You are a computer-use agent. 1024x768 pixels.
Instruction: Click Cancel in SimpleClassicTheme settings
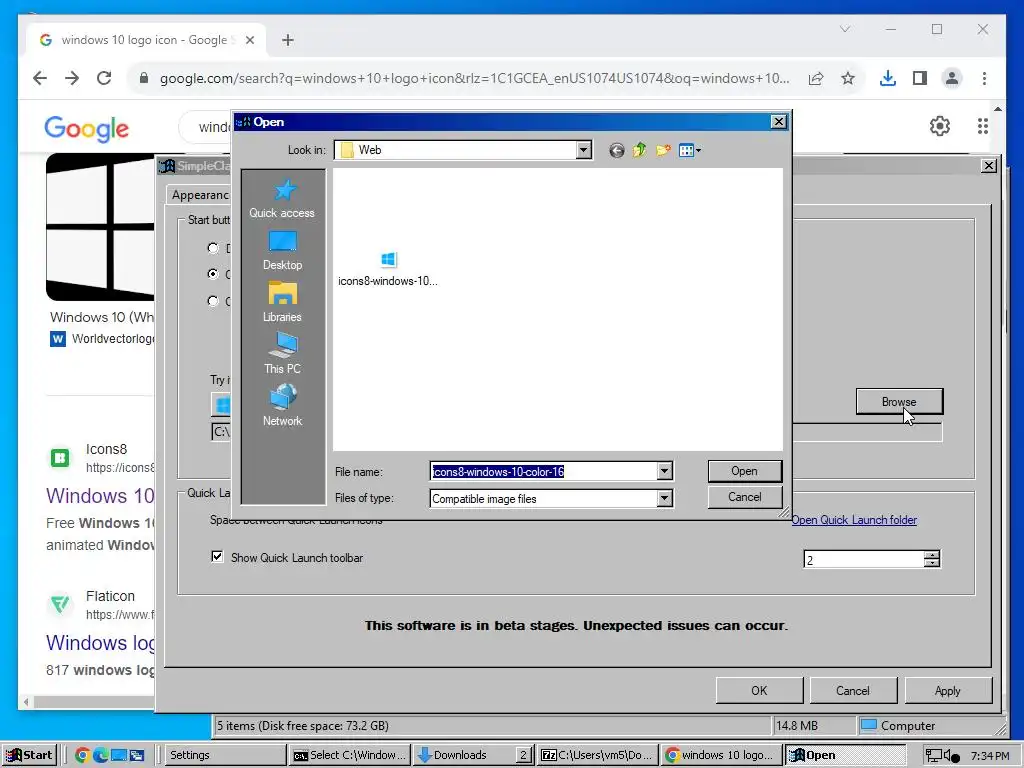click(x=853, y=690)
